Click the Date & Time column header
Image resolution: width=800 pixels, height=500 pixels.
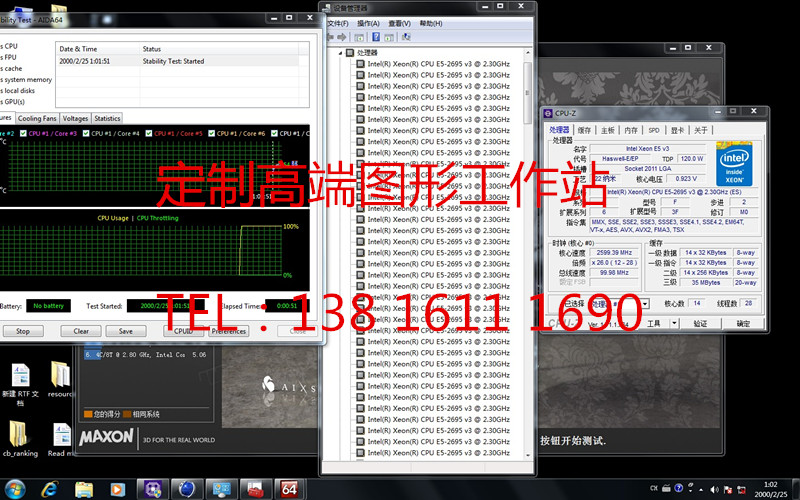point(97,49)
